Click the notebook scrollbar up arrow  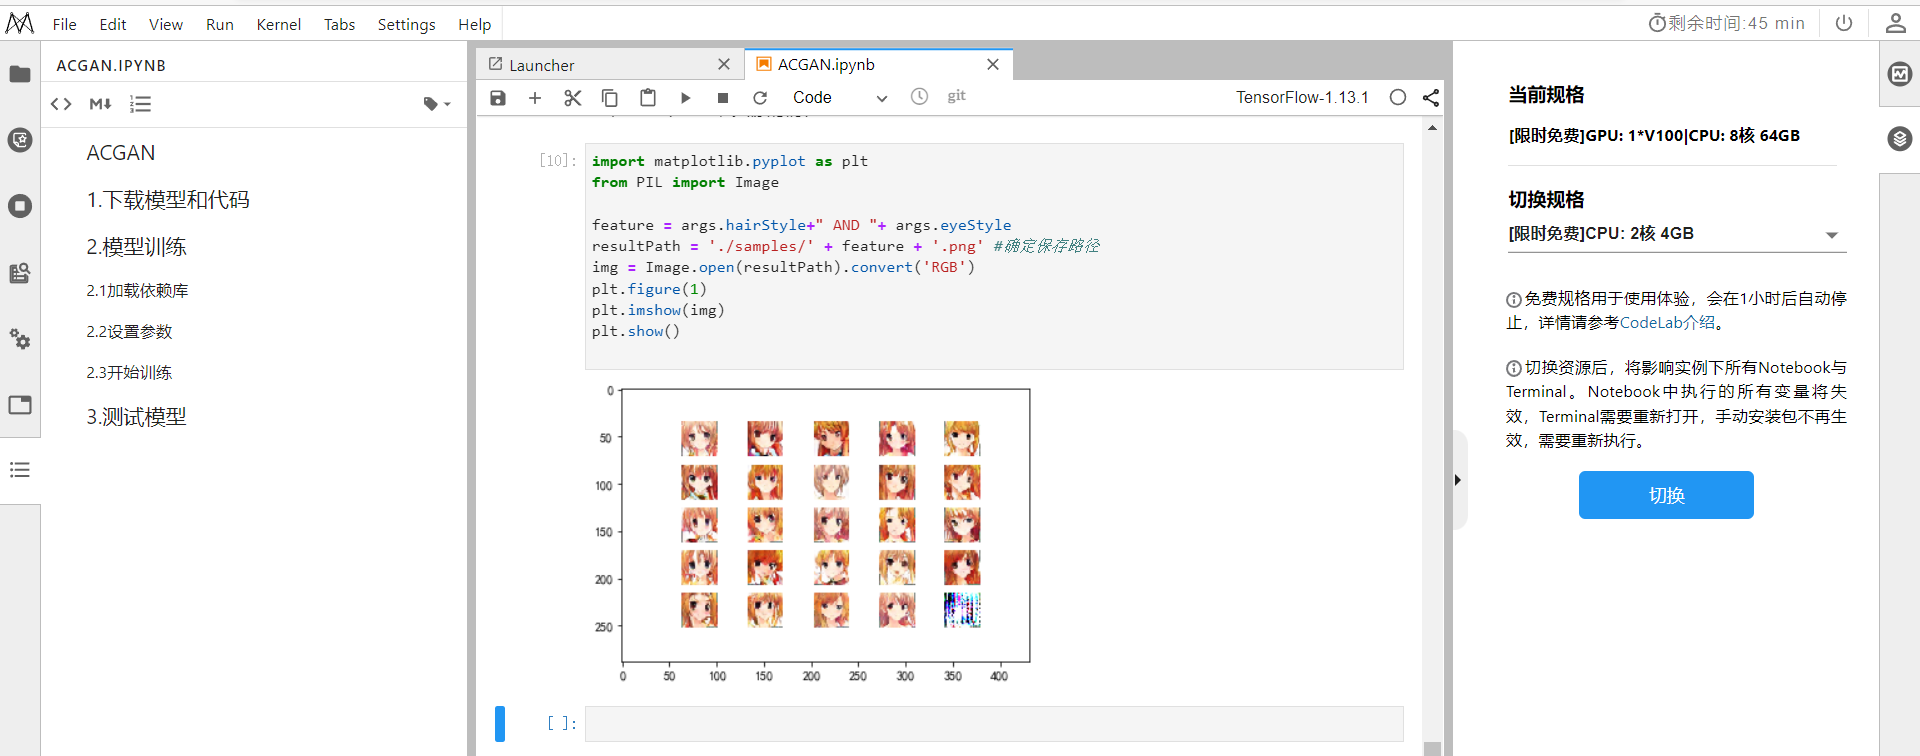(x=1432, y=128)
